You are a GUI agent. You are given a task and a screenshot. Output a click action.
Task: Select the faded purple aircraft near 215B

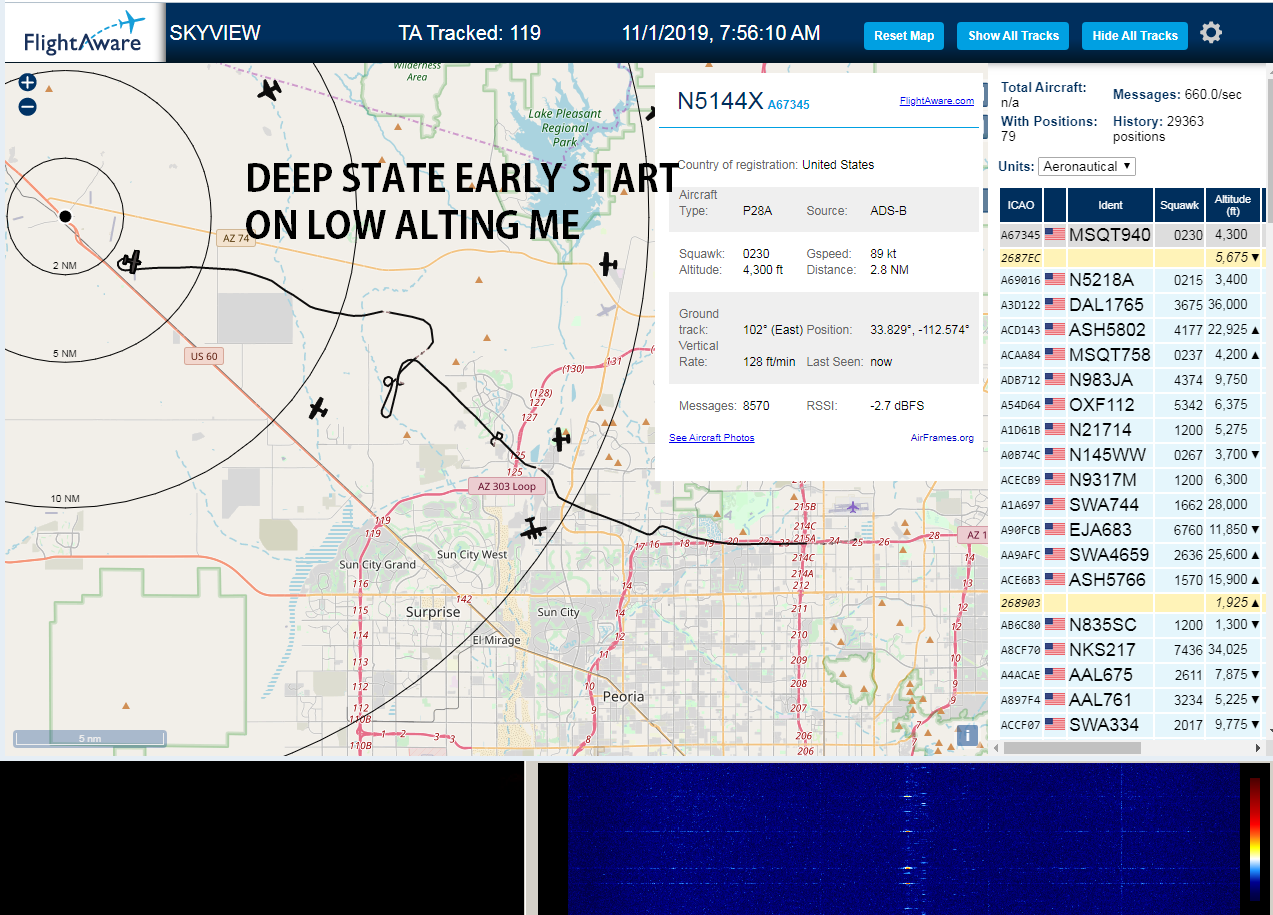point(852,507)
